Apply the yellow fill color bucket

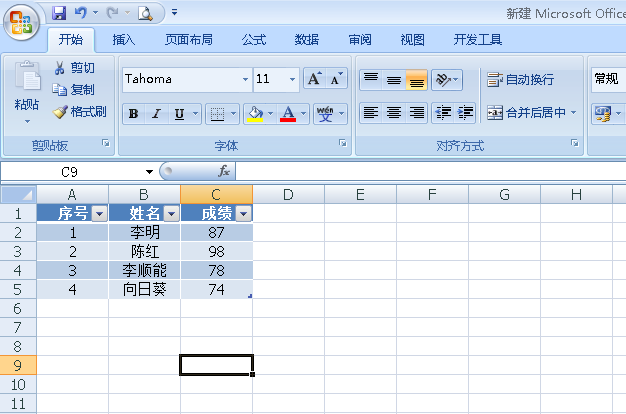(255, 114)
